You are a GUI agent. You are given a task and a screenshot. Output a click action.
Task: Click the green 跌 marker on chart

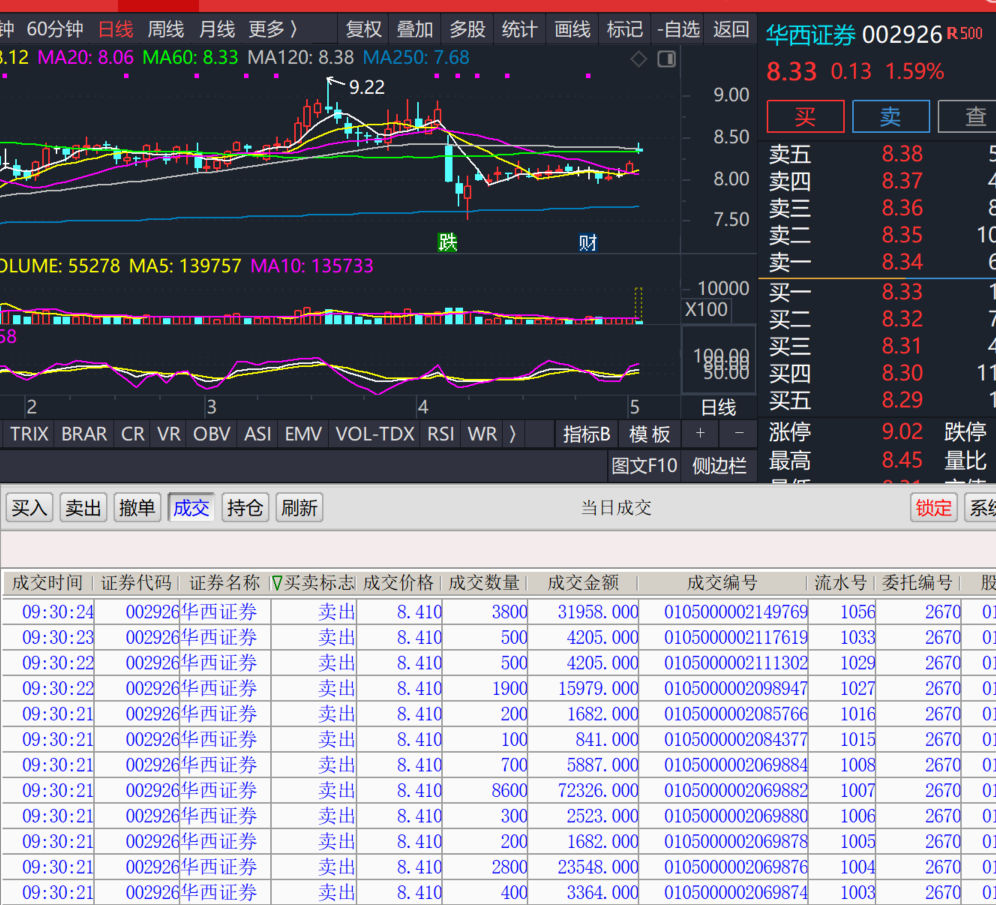click(447, 242)
